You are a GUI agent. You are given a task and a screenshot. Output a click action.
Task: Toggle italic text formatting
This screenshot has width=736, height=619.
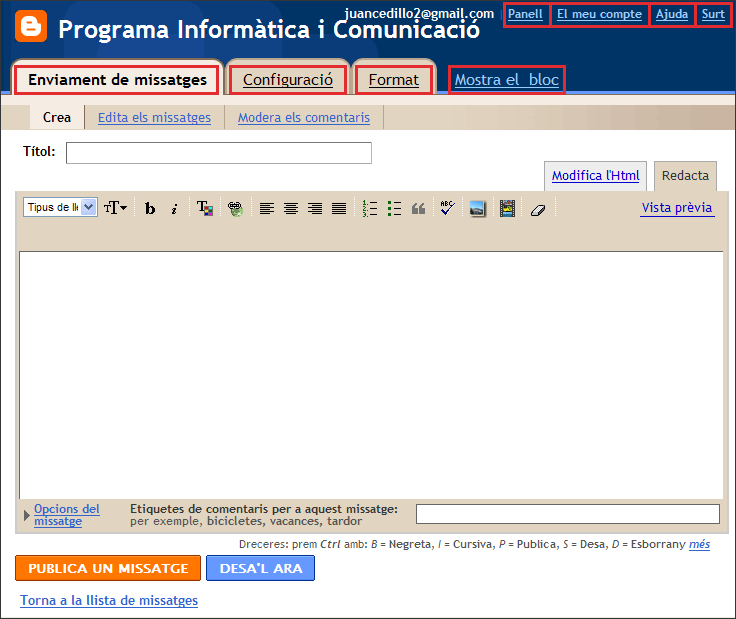(174, 208)
